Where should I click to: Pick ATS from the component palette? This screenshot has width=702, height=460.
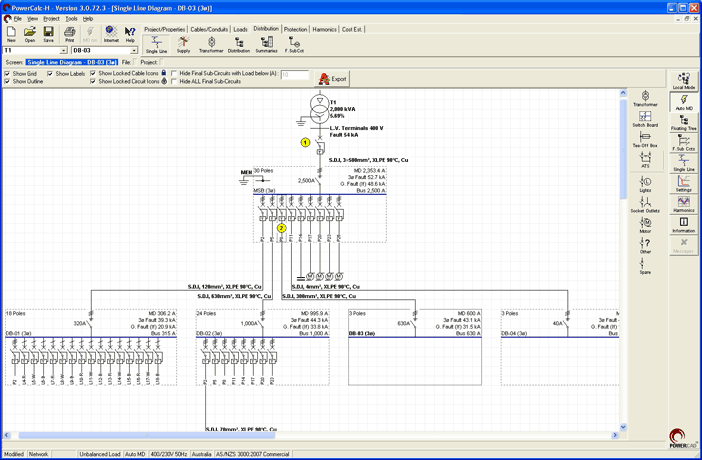coord(645,159)
